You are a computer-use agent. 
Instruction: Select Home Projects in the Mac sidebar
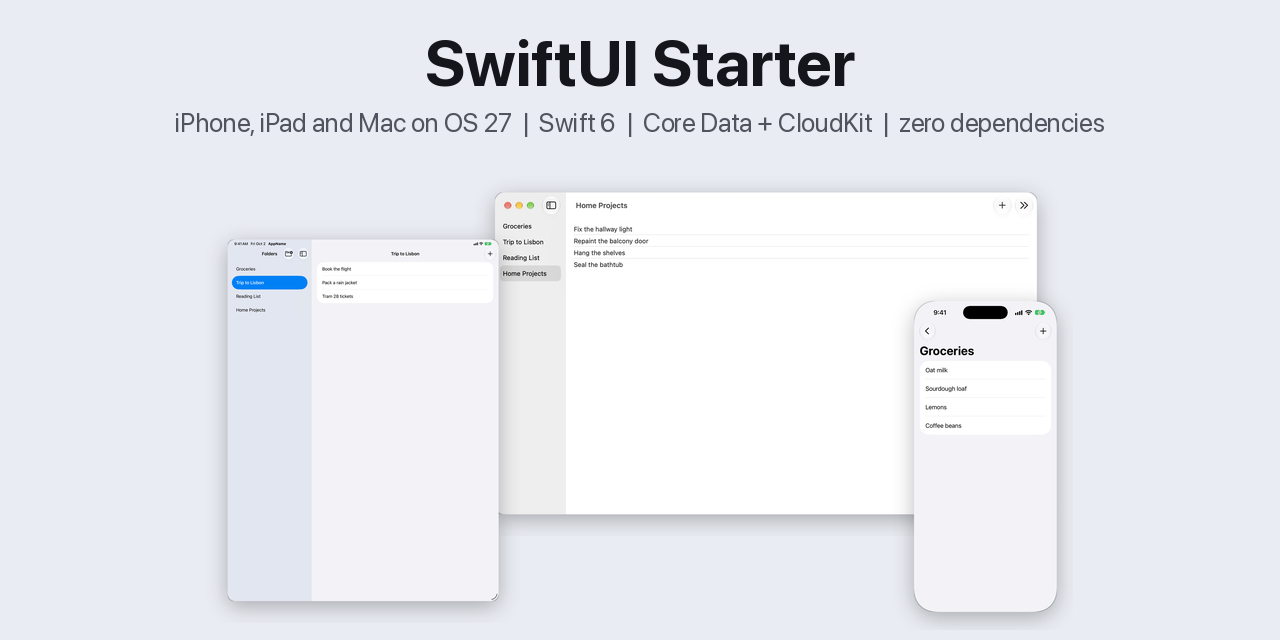coord(531,273)
